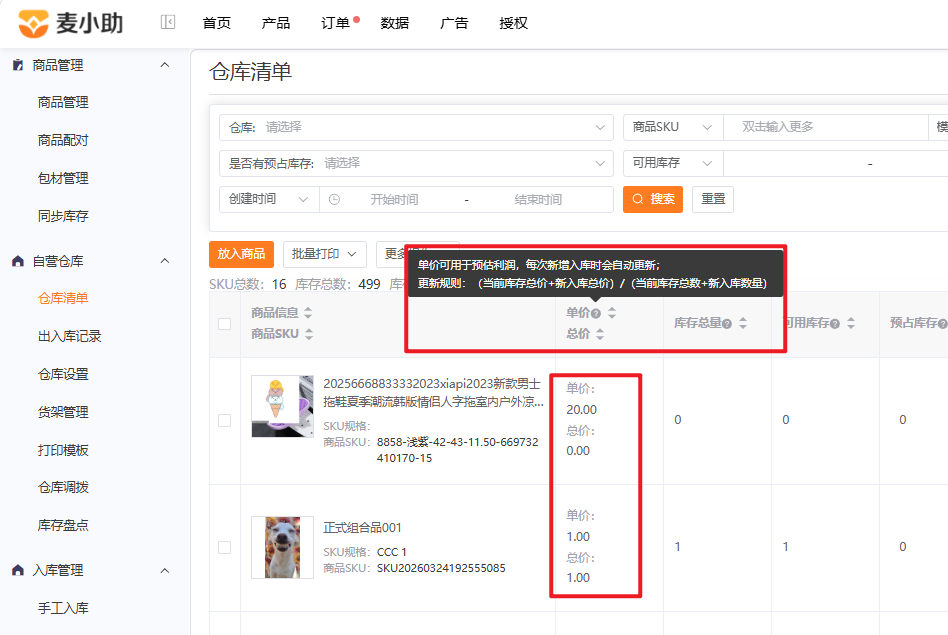Click the 重置 button
The image size is (948, 635).
tap(713, 199)
